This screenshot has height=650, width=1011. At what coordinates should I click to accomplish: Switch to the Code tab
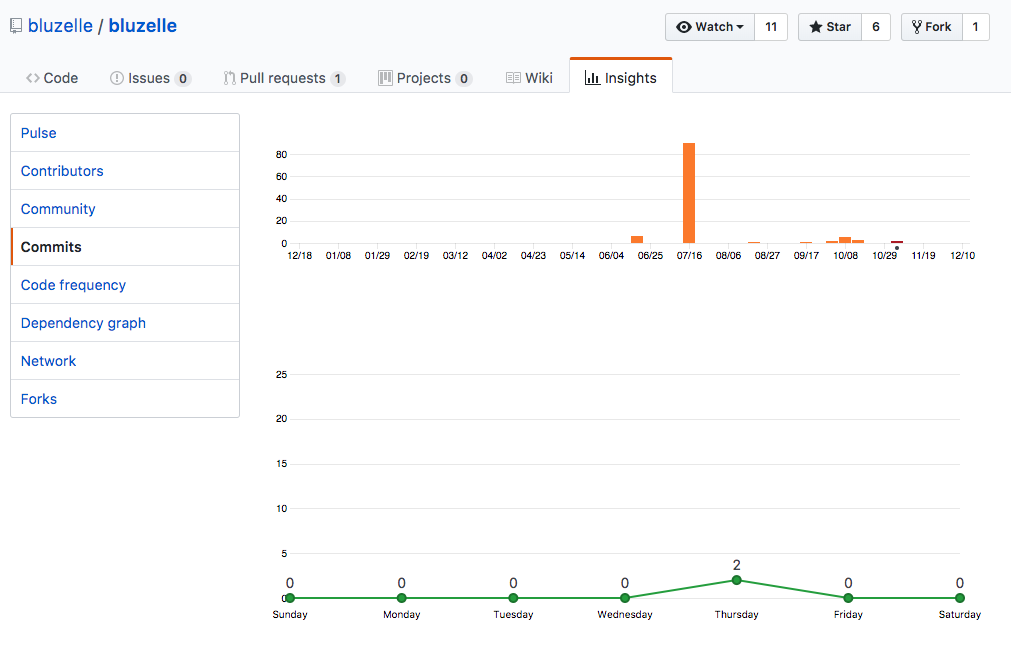click(52, 78)
